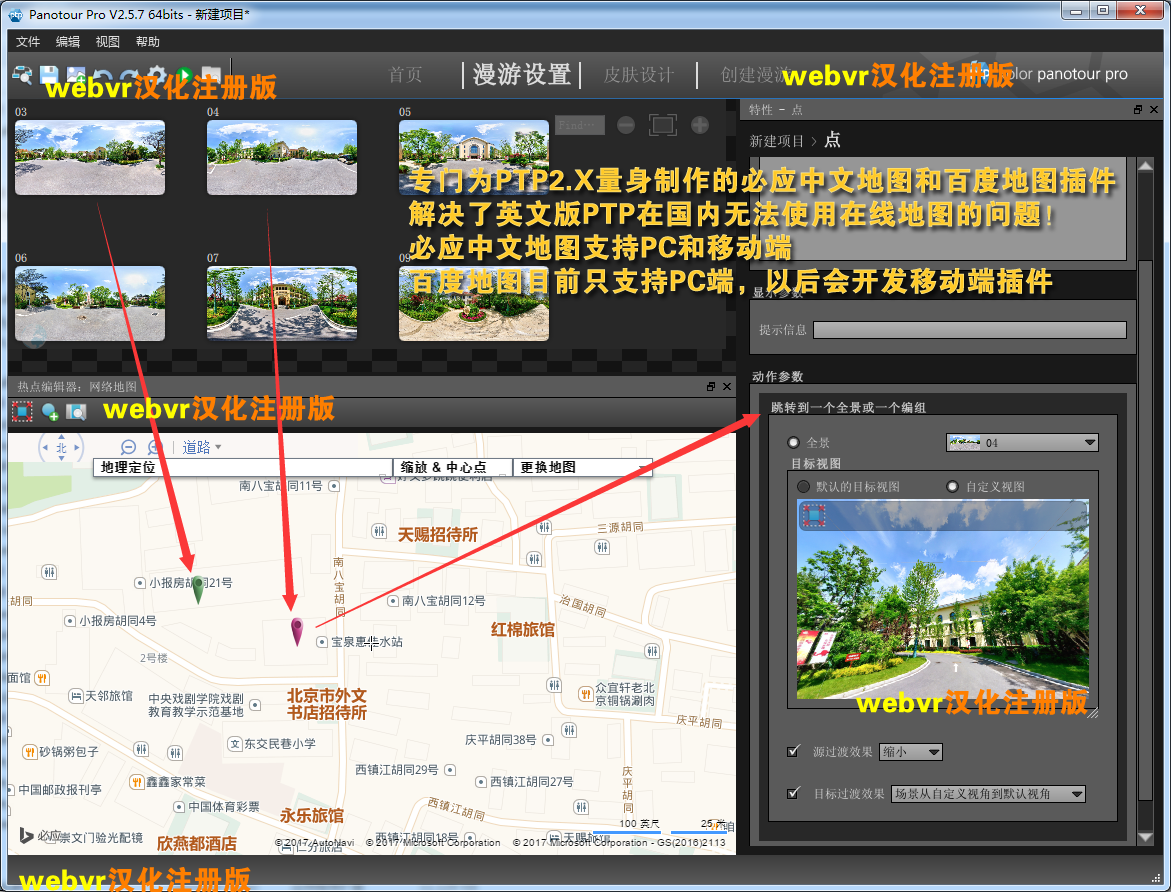Click the add map point icon
The width and height of the screenshot is (1171, 892).
[x=50, y=411]
